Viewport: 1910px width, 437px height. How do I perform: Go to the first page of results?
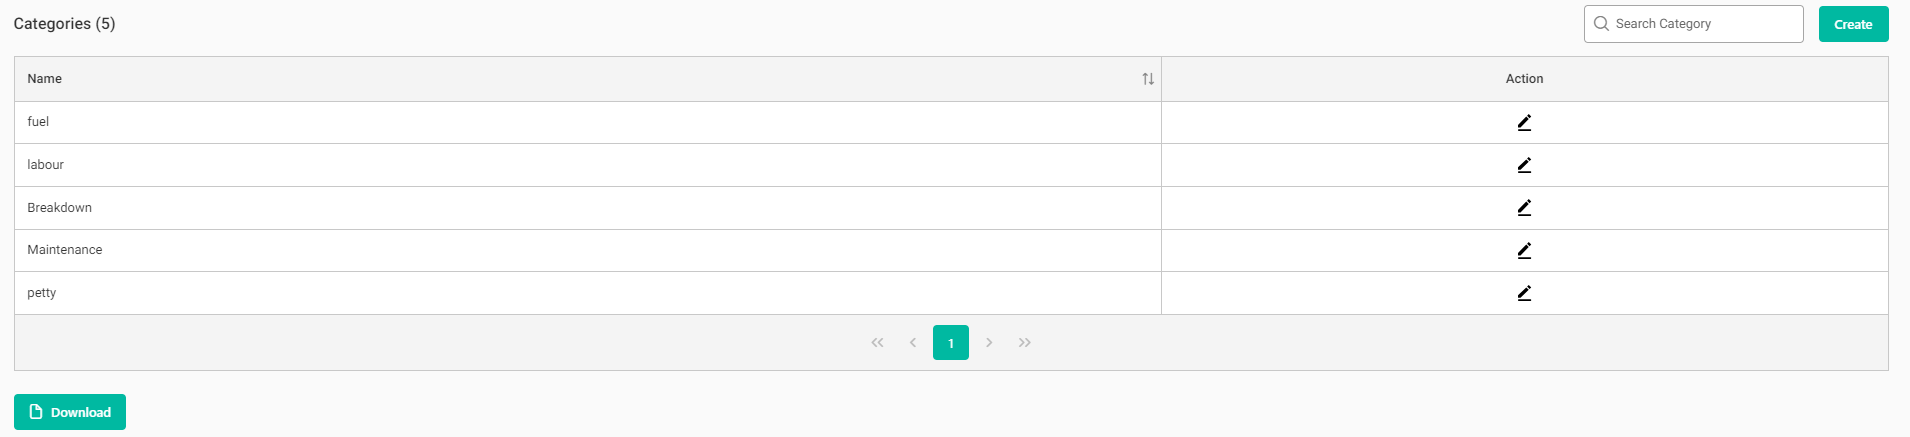(877, 343)
